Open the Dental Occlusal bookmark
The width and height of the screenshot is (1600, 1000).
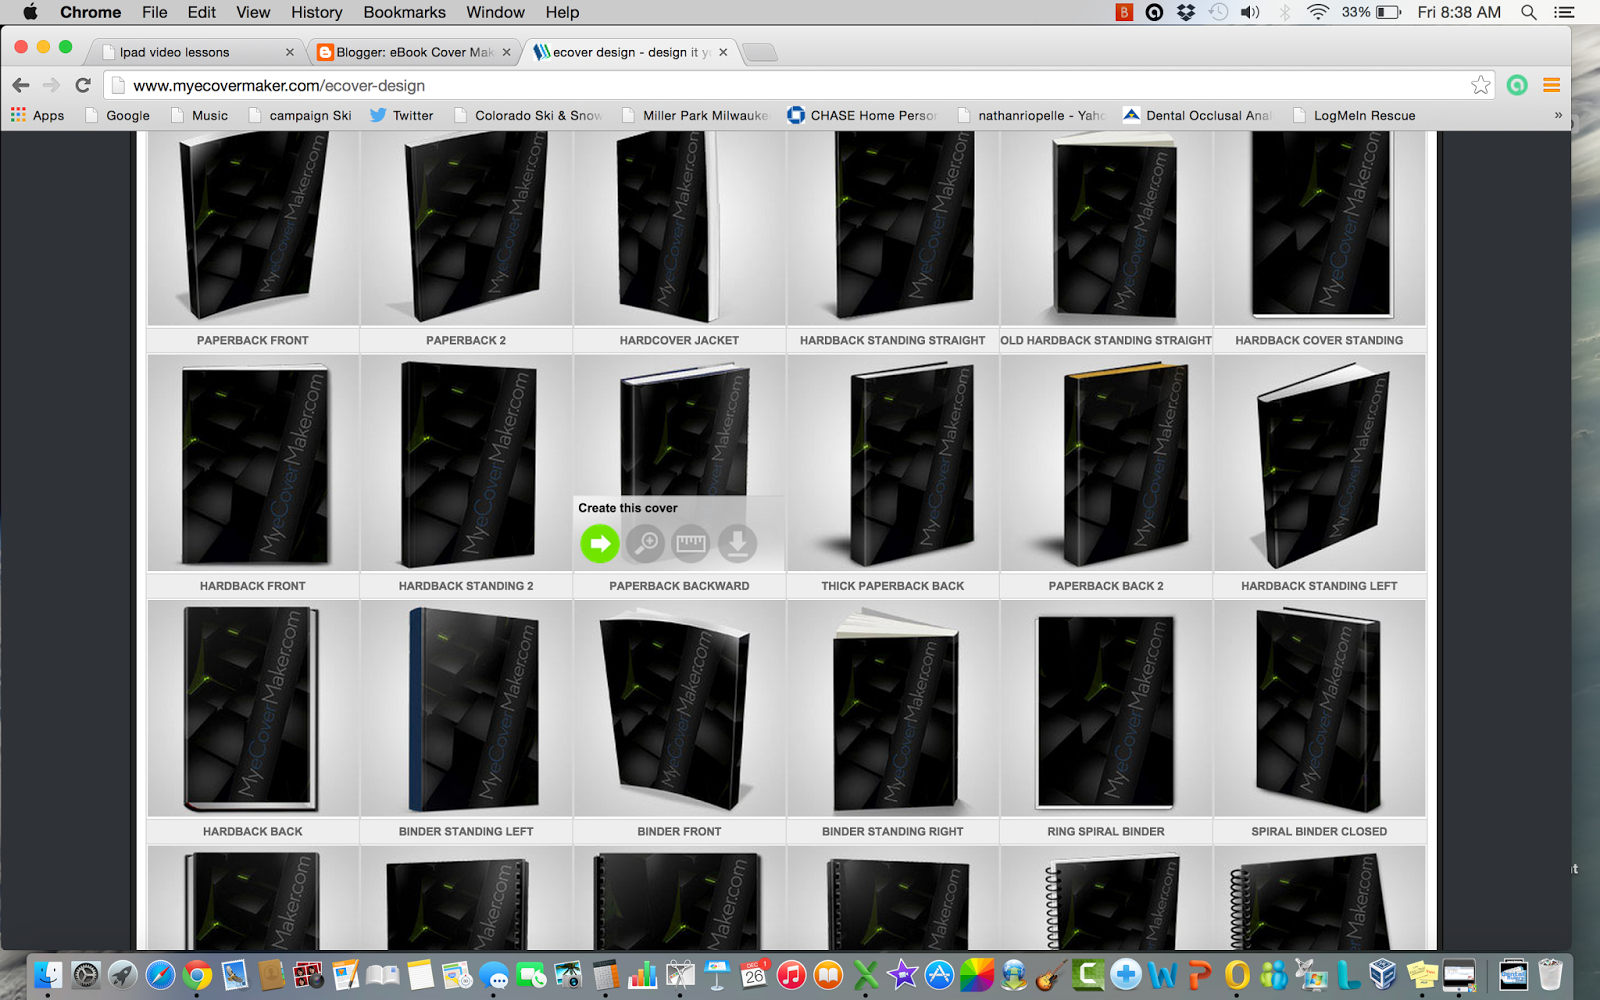pos(1197,115)
